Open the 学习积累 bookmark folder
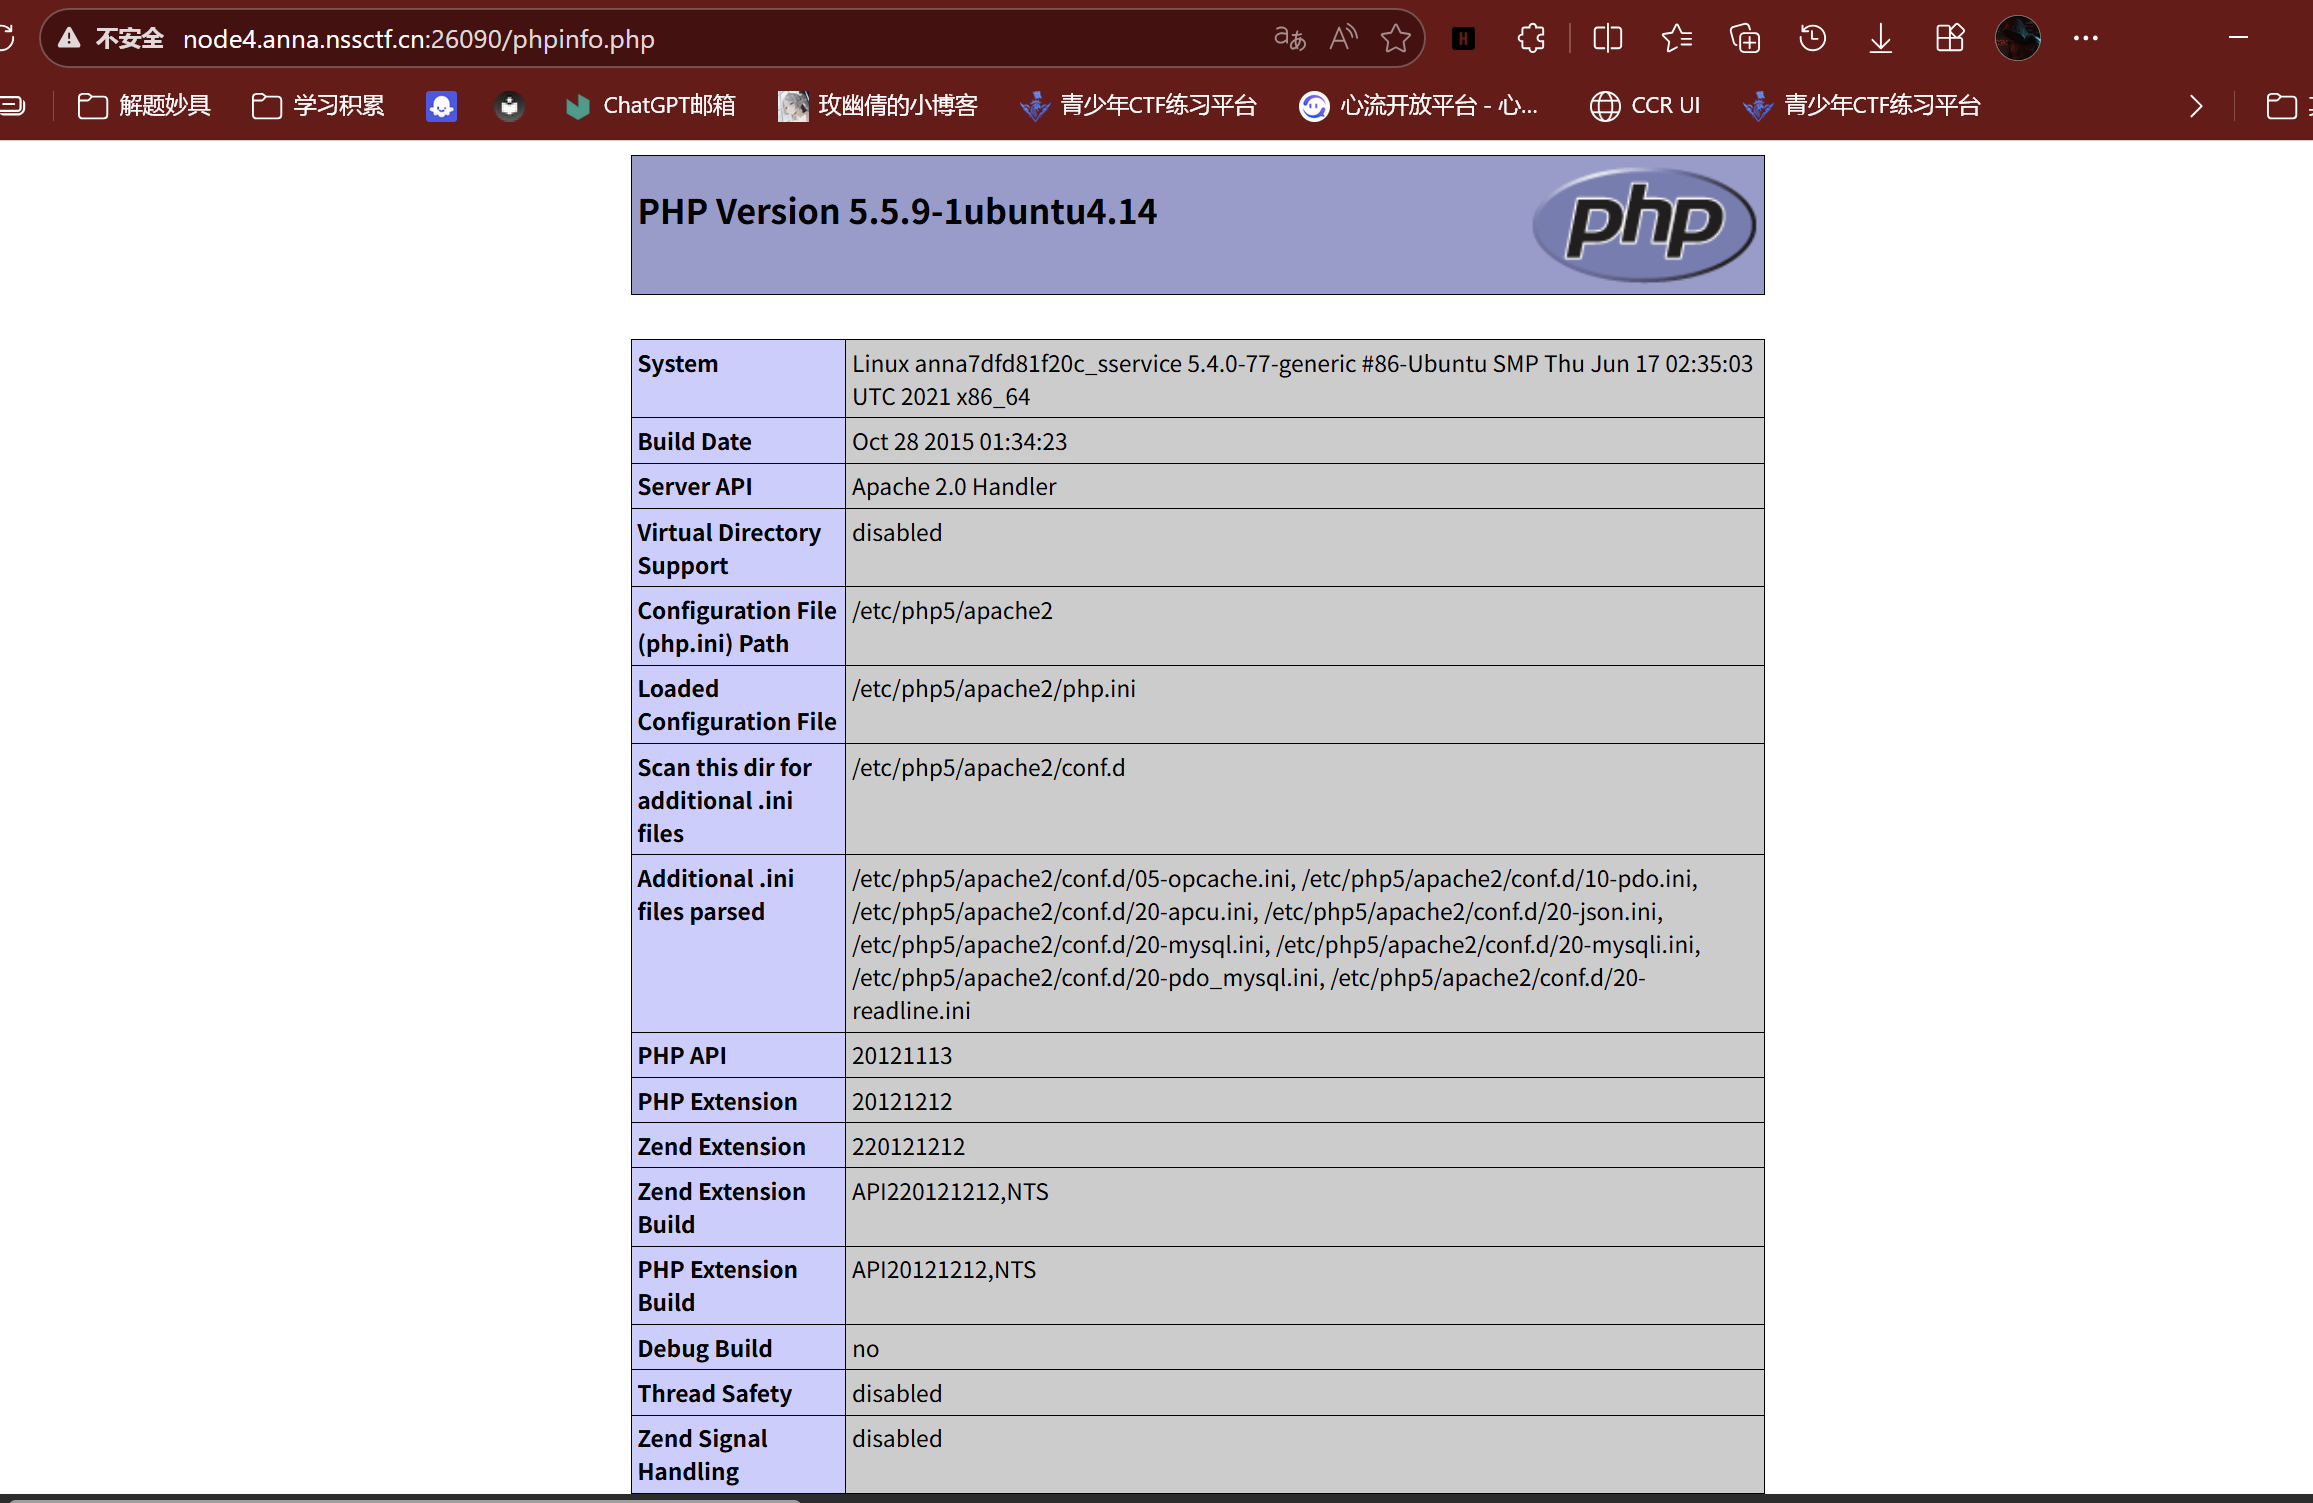Screen dimensions: 2313x1503 point(318,106)
